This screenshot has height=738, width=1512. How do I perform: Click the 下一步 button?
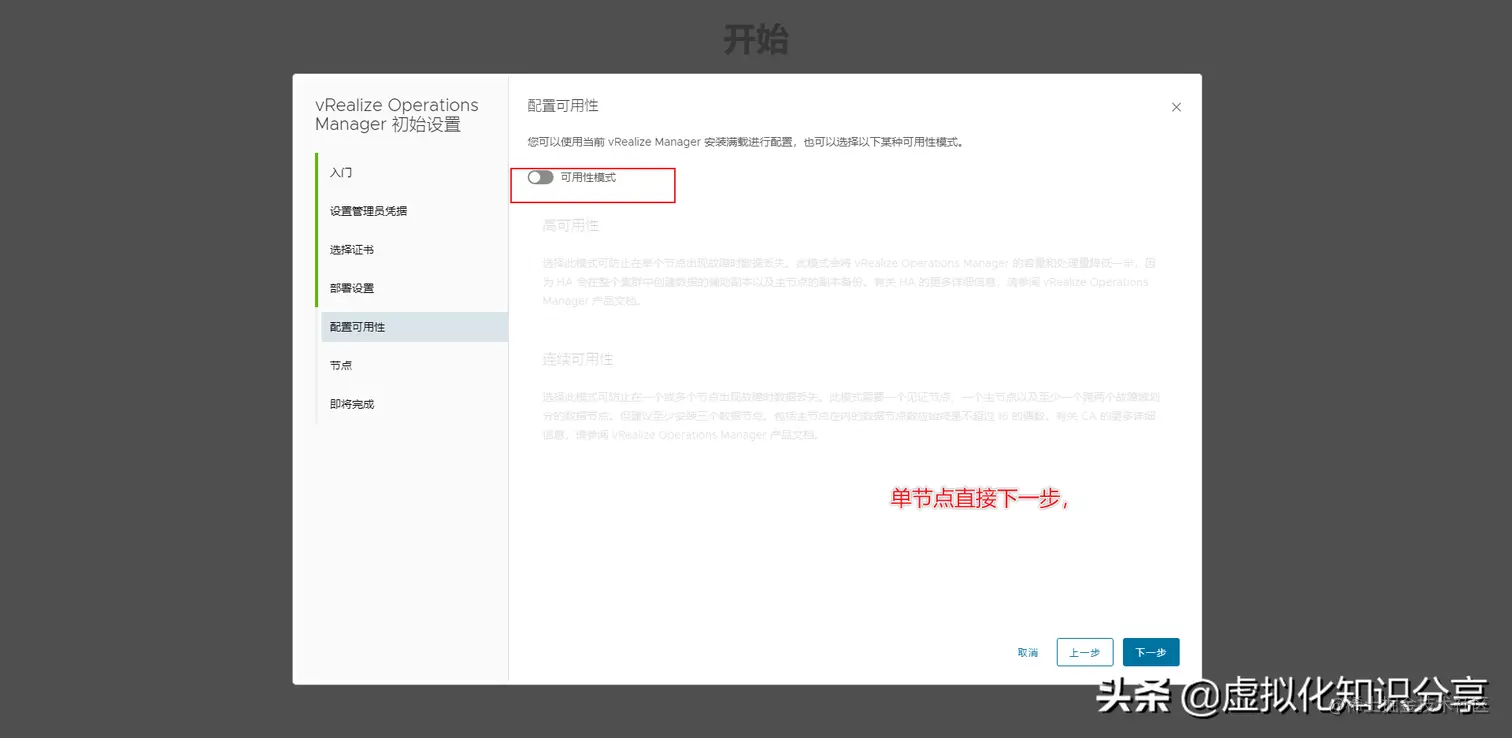1150,651
